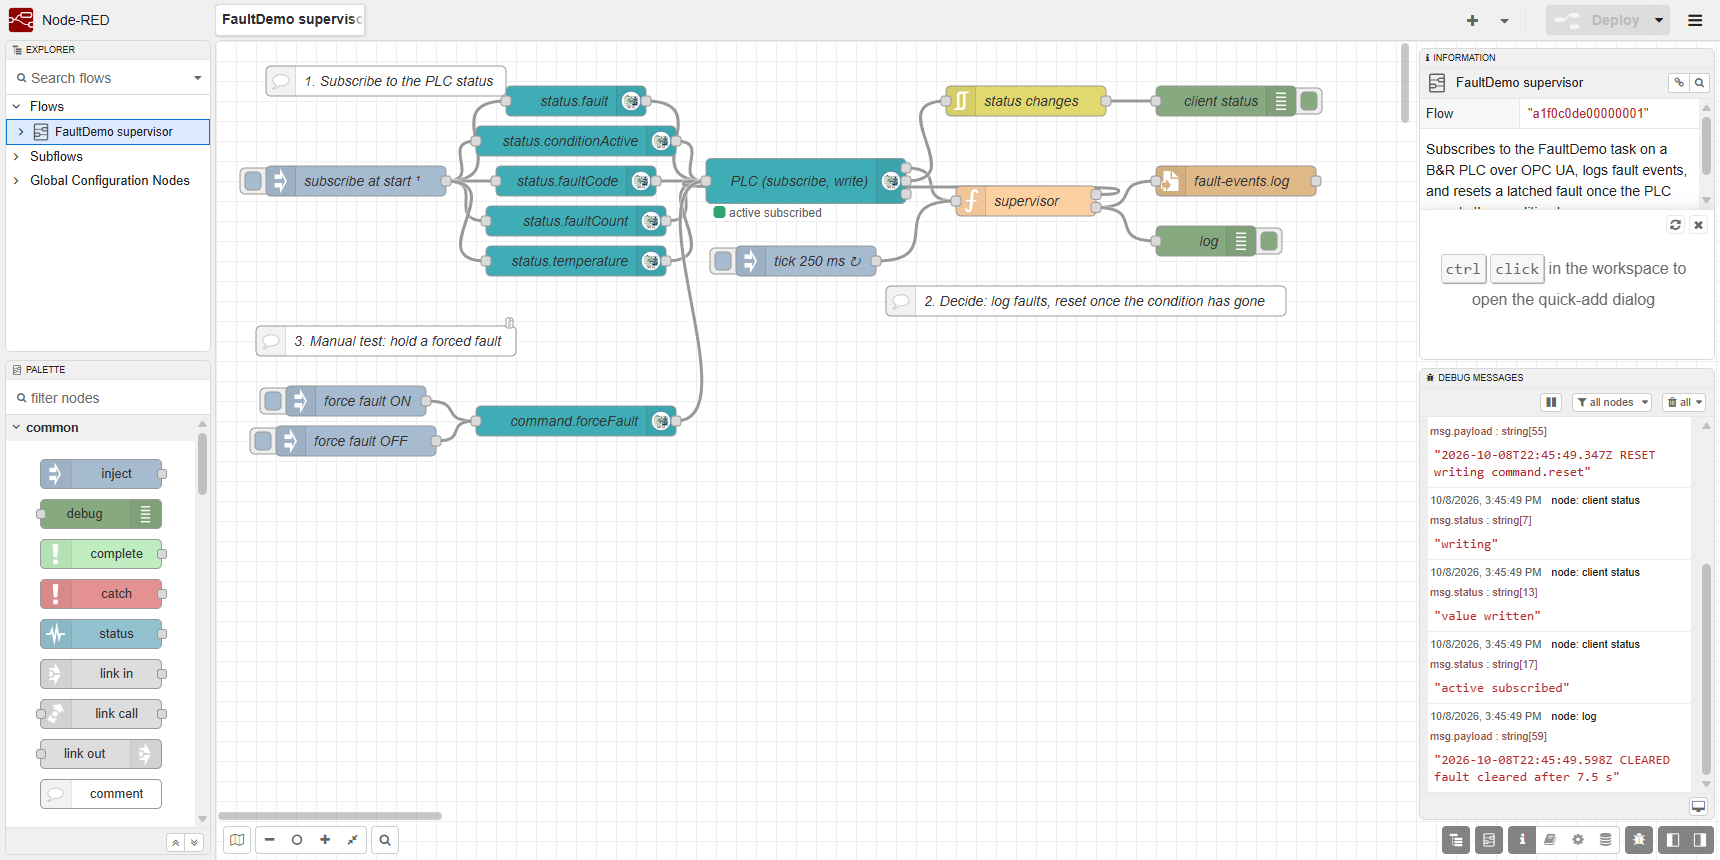Click the Deploy button
This screenshot has width=1720, height=860.
[x=1598, y=20]
